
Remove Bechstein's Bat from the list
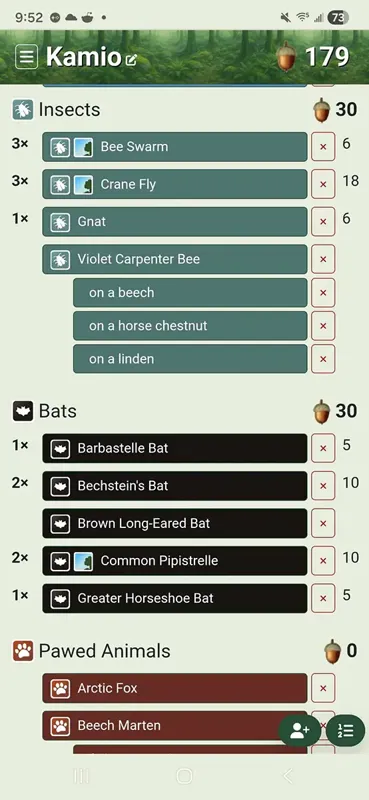[323, 486]
